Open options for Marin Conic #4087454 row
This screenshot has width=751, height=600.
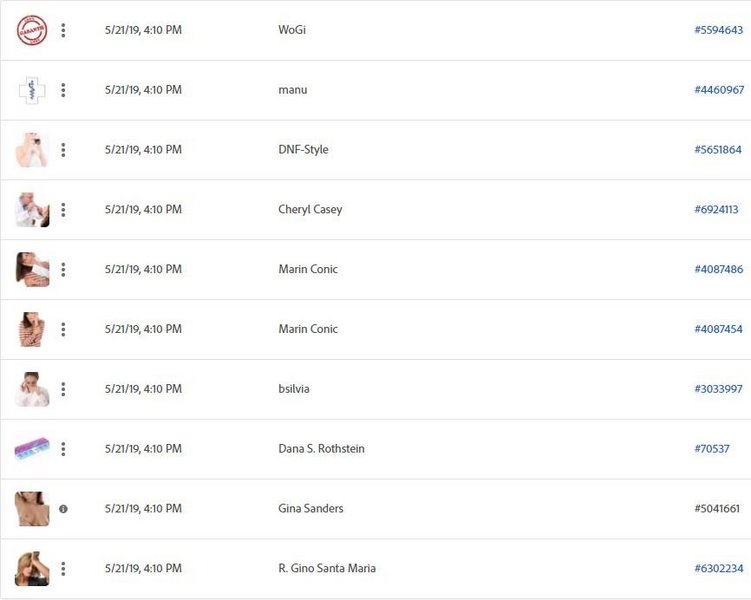(63, 329)
